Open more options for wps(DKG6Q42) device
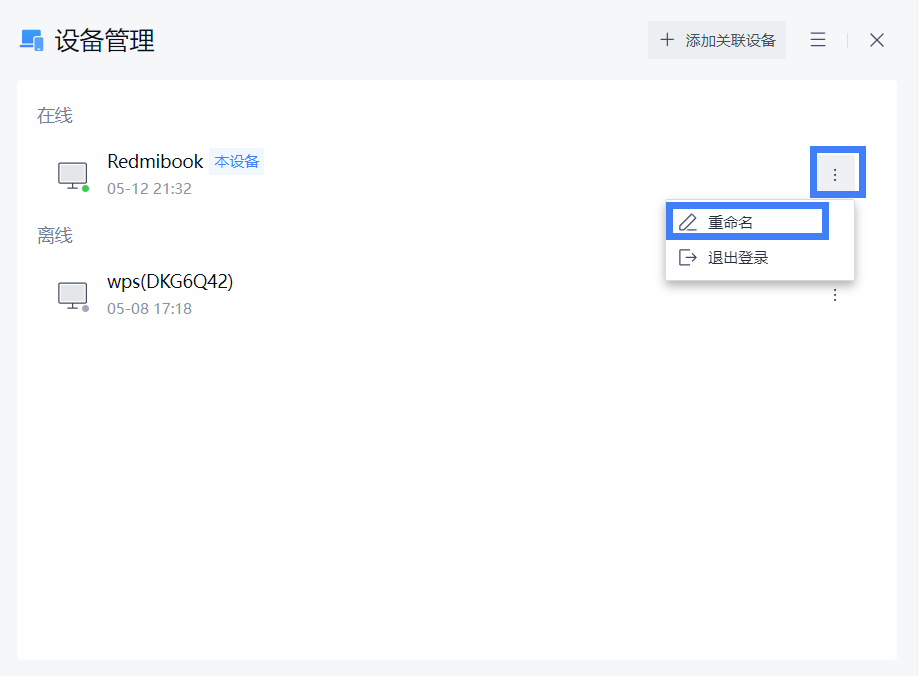This screenshot has height=676, width=918. [835, 295]
